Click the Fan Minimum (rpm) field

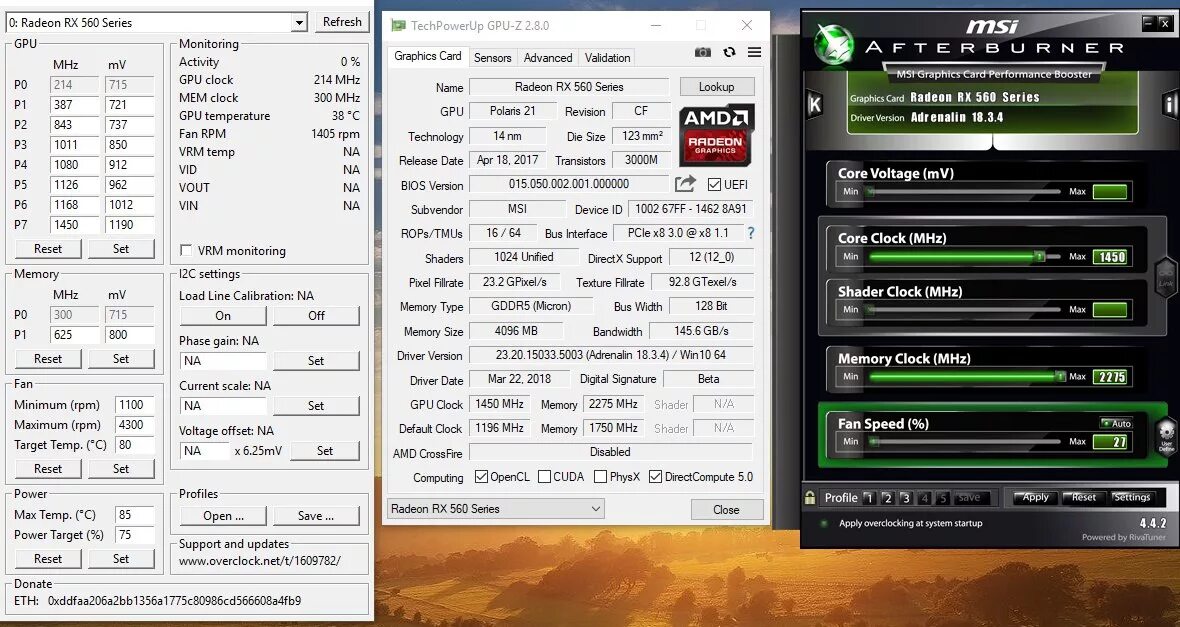point(135,405)
